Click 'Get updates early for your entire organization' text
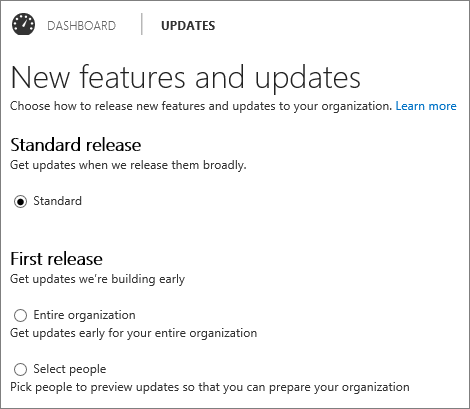 point(133,333)
